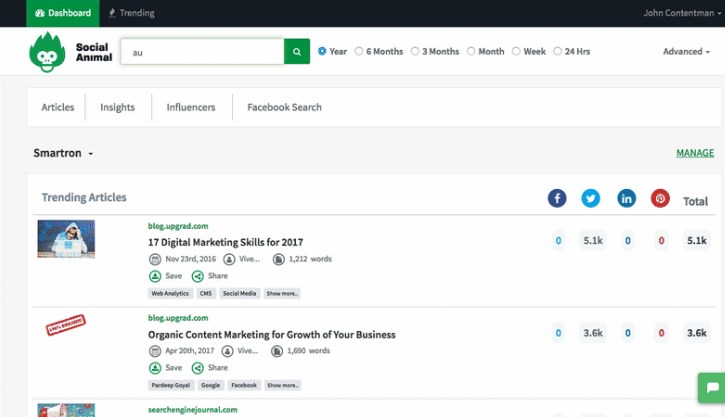Click the Social Media tag
Screen dimensions: 725x417
[x=240, y=294]
